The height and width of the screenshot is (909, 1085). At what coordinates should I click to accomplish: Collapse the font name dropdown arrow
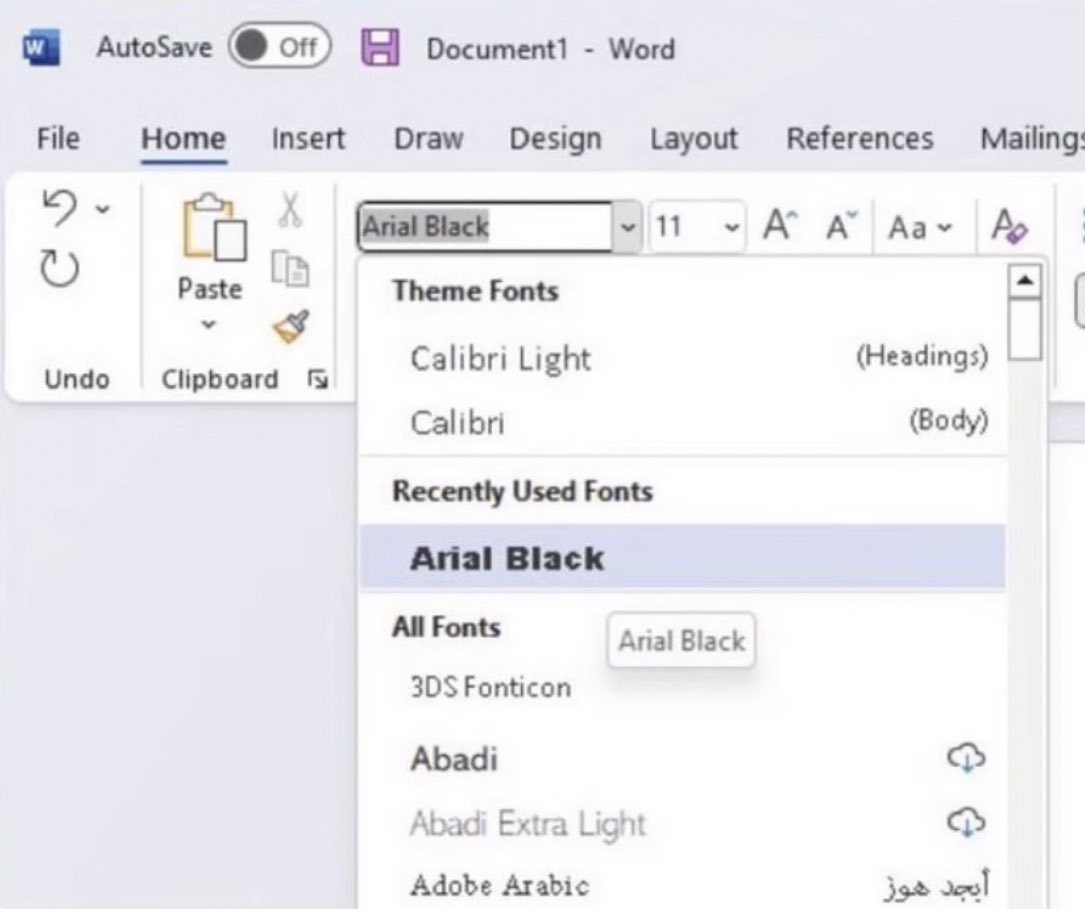point(628,227)
